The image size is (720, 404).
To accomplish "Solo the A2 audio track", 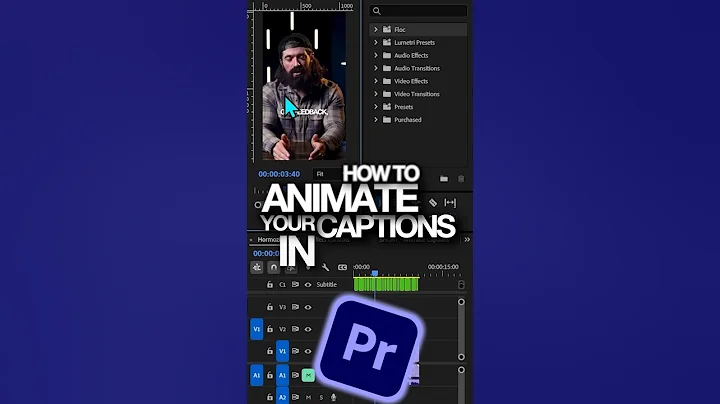I will (x=321, y=397).
